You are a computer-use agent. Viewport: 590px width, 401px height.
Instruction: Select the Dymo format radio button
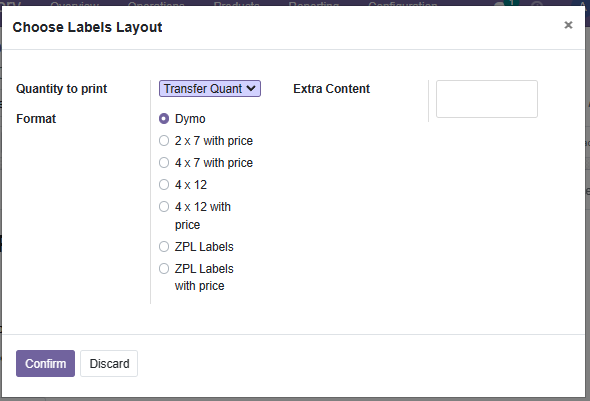pos(164,119)
